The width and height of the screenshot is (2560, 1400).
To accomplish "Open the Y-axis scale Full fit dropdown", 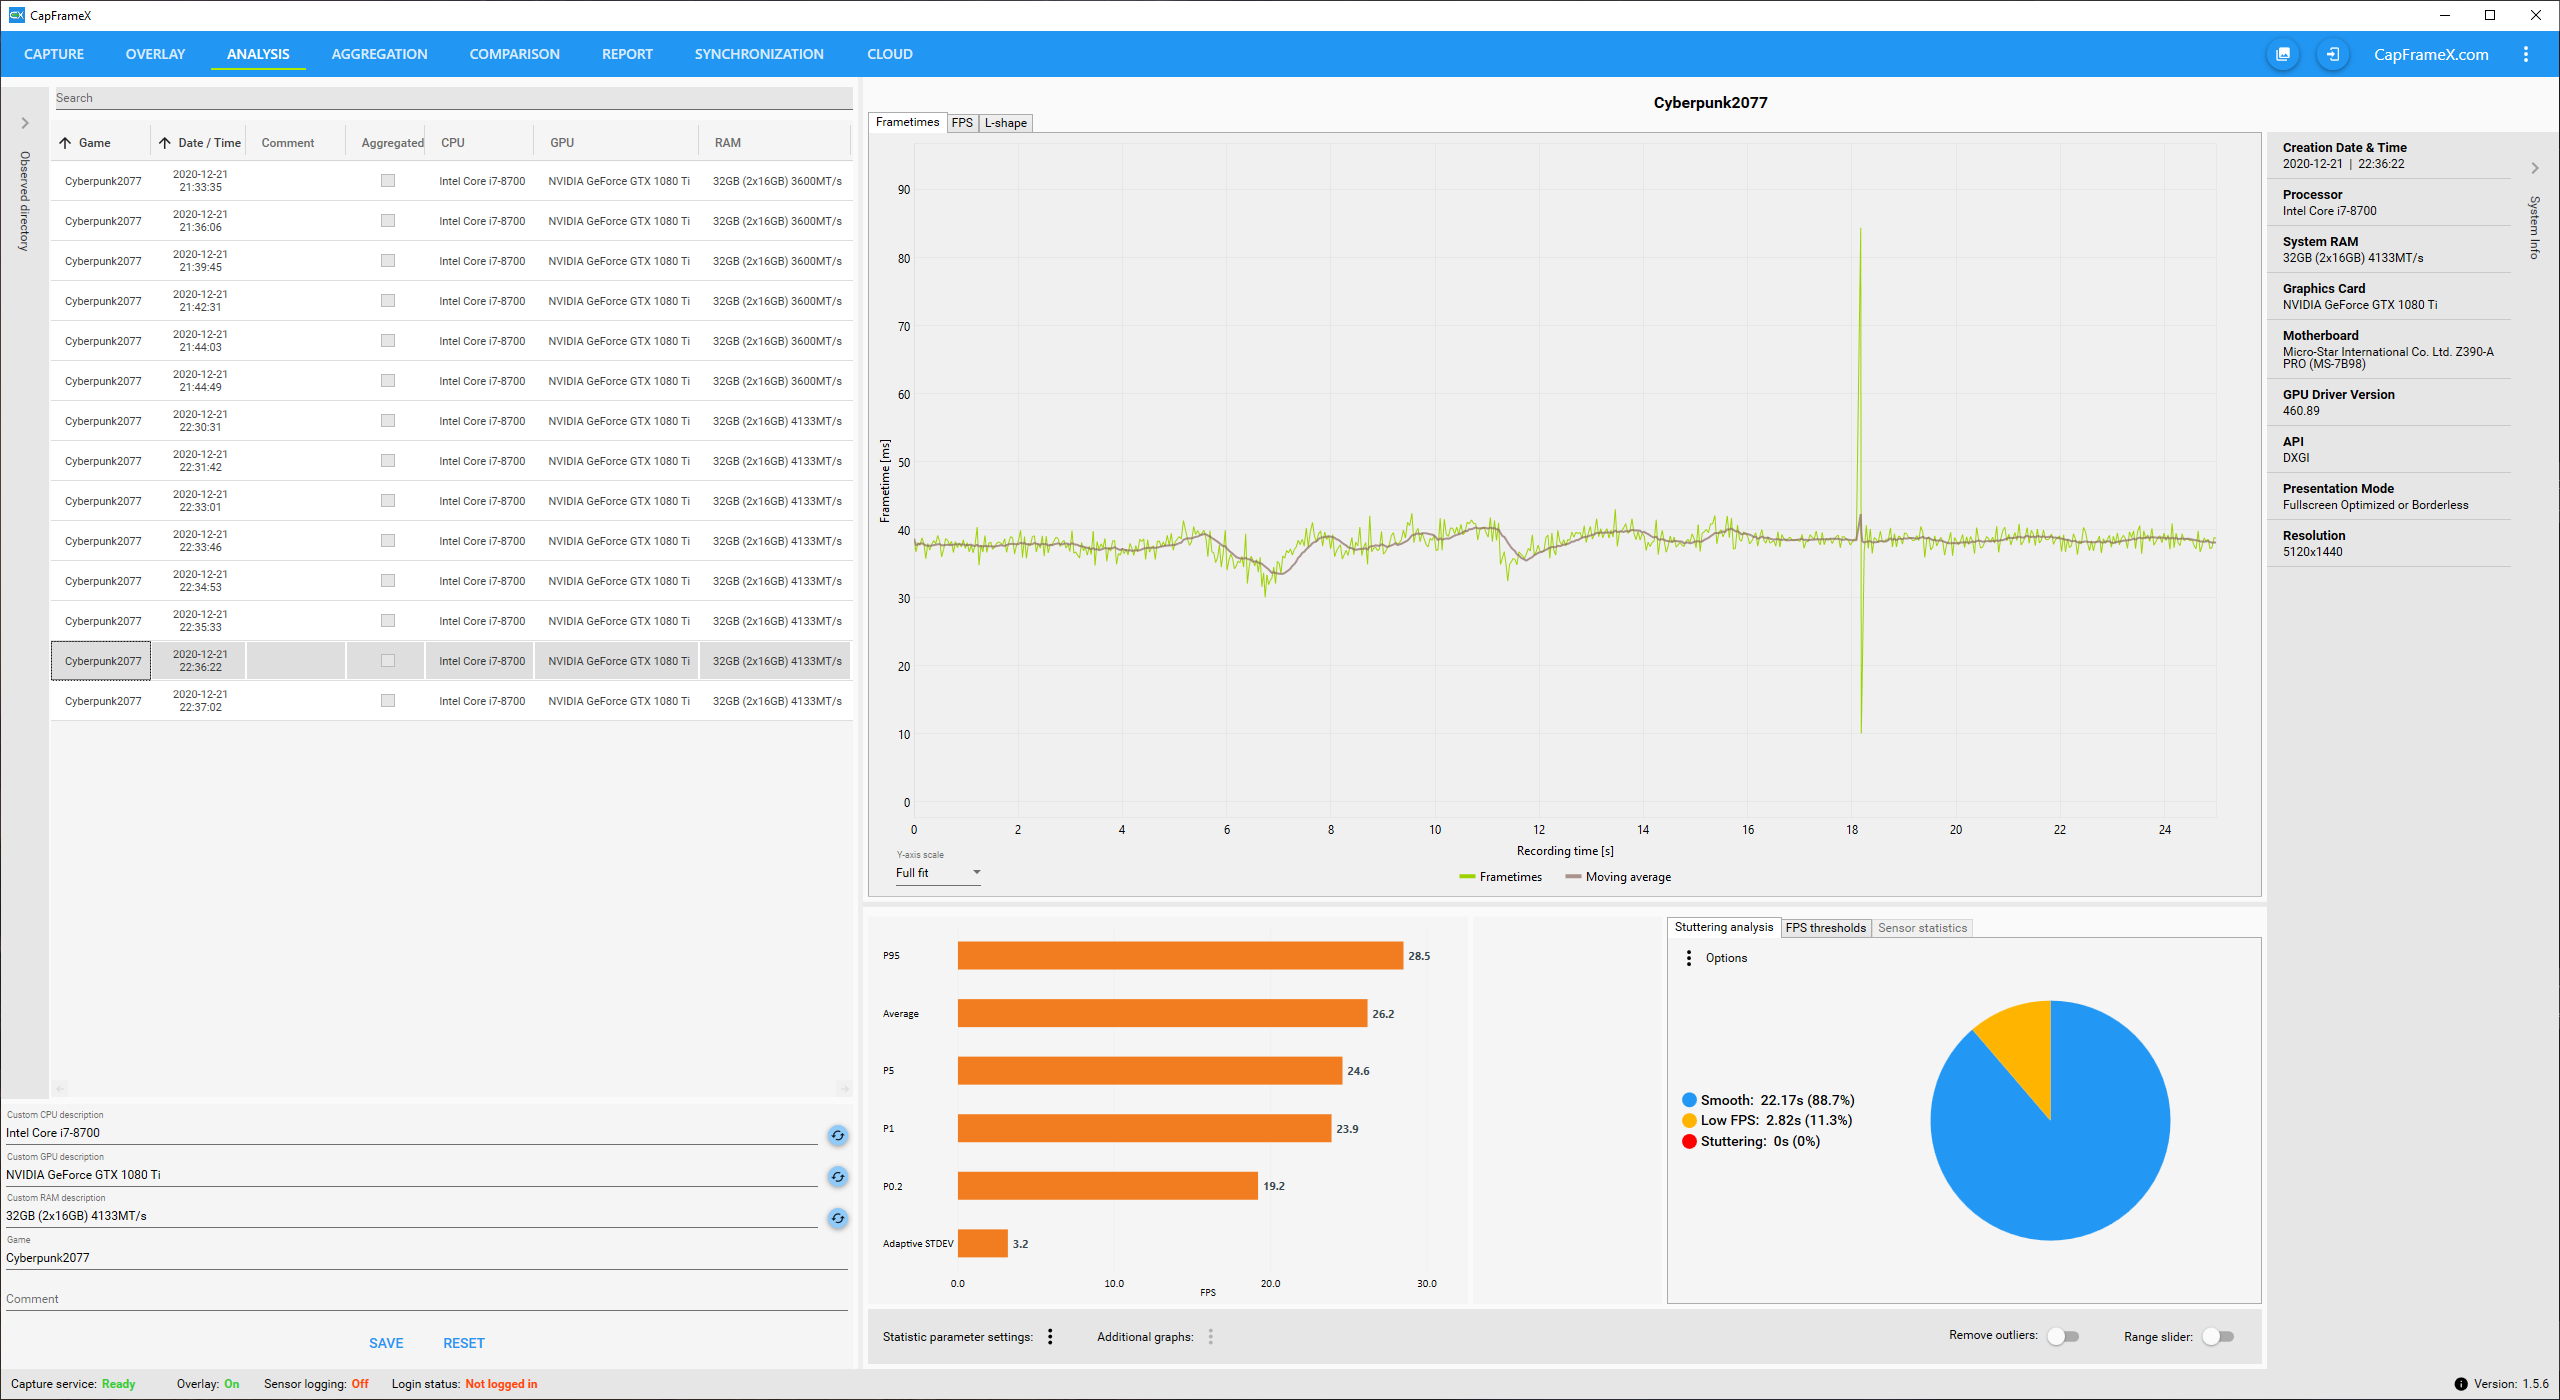I will (937, 873).
